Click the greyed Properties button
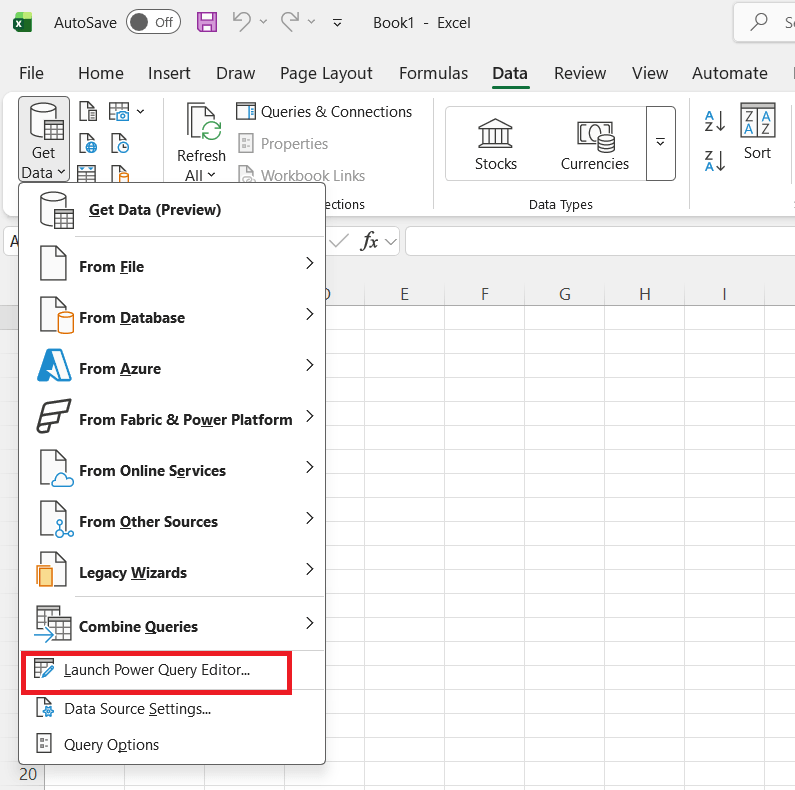This screenshot has height=790, width=795. point(283,143)
